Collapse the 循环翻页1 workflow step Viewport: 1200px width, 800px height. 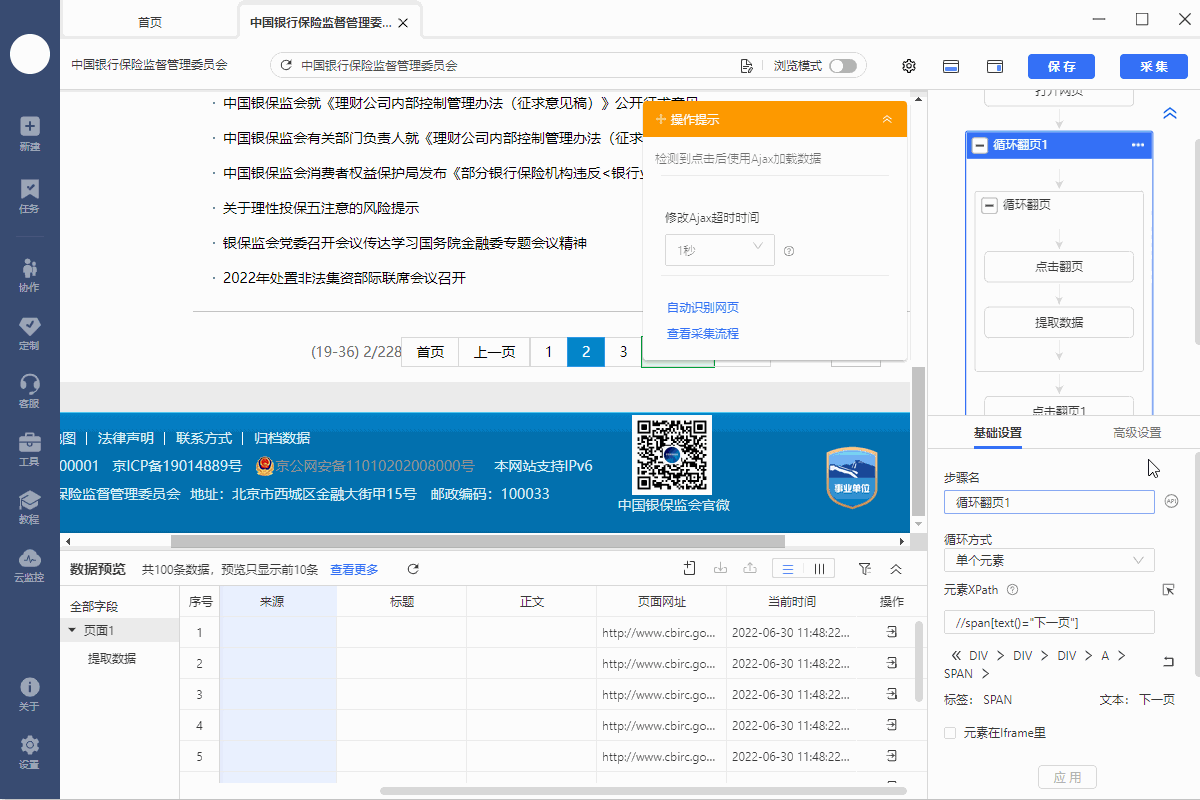pyautogui.click(x=979, y=145)
